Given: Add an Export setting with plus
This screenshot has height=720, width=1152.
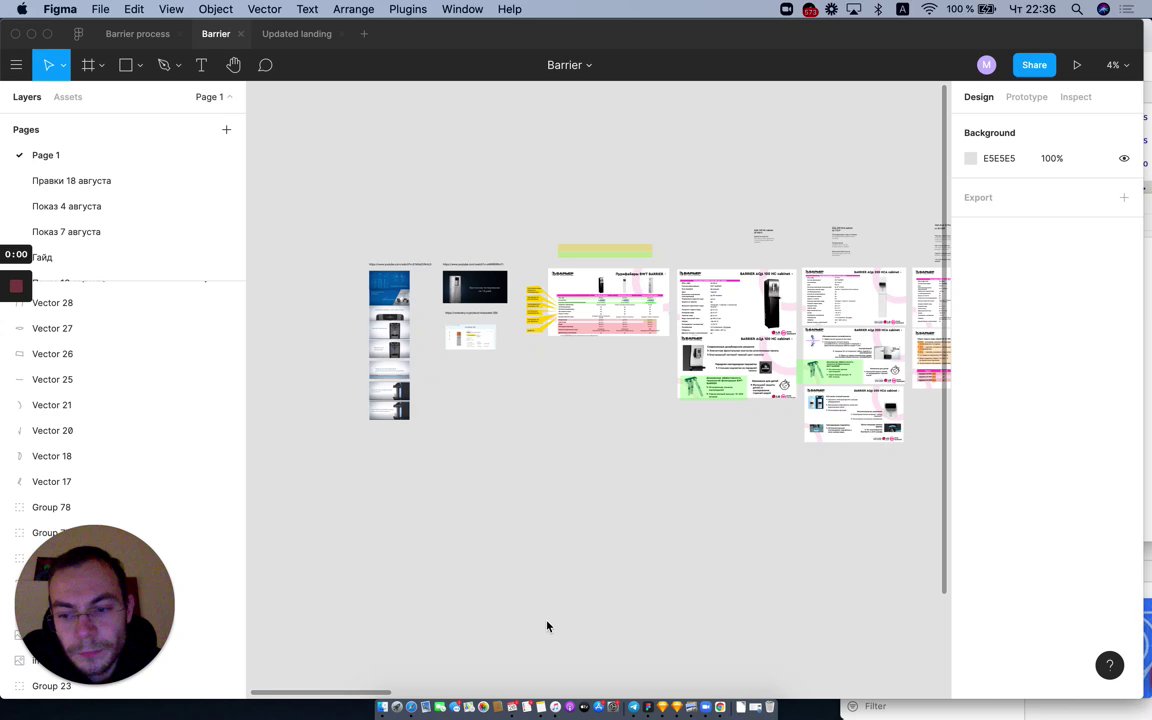Looking at the screenshot, I should coord(1123,197).
